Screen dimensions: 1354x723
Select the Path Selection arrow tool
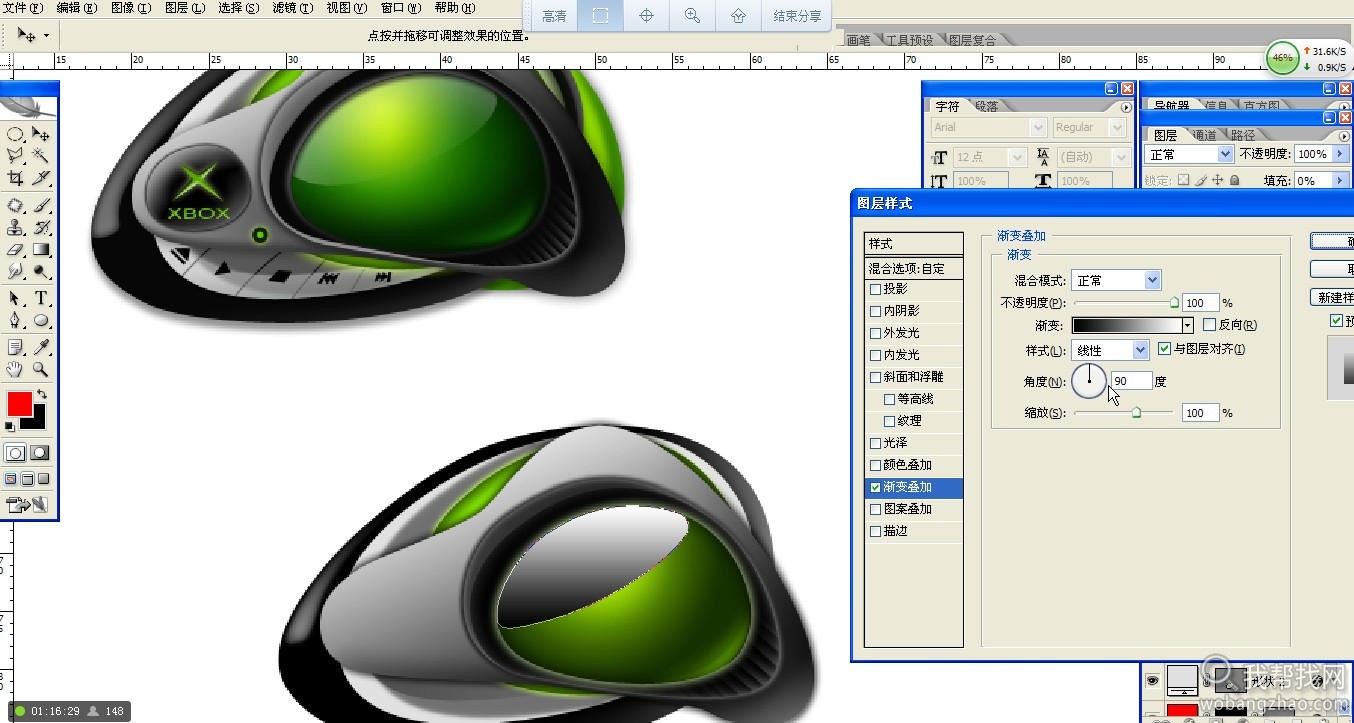click(15, 298)
